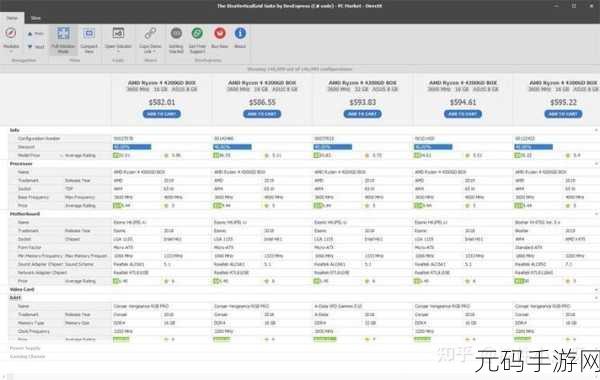
Task: Click the Discount bar under the $595.22 configuration
Action: tap(533, 147)
